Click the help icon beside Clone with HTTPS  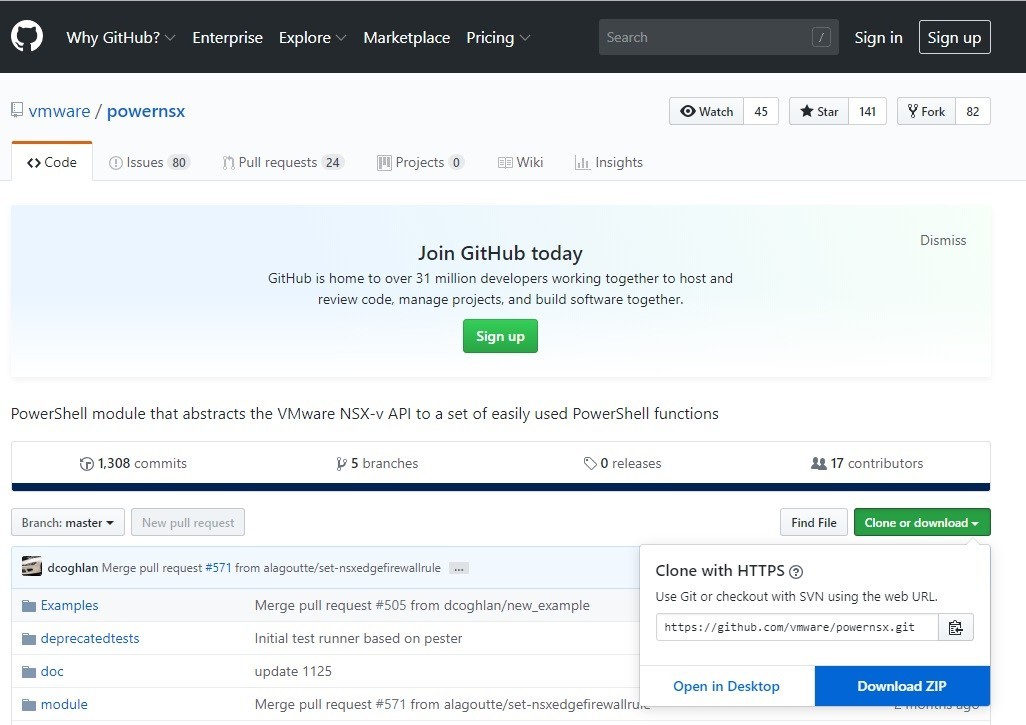[x=796, y=572]
